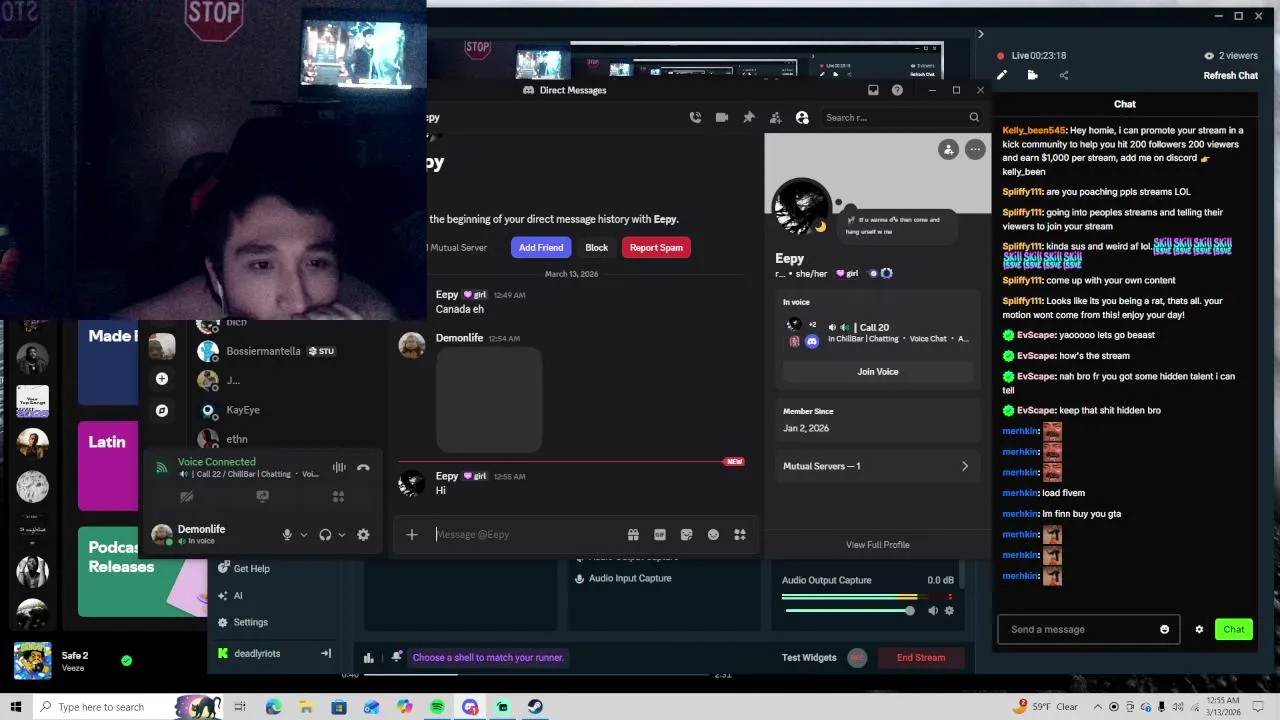
Task: Open microphone input options dropdown
Action: click(x=304, y=535)
